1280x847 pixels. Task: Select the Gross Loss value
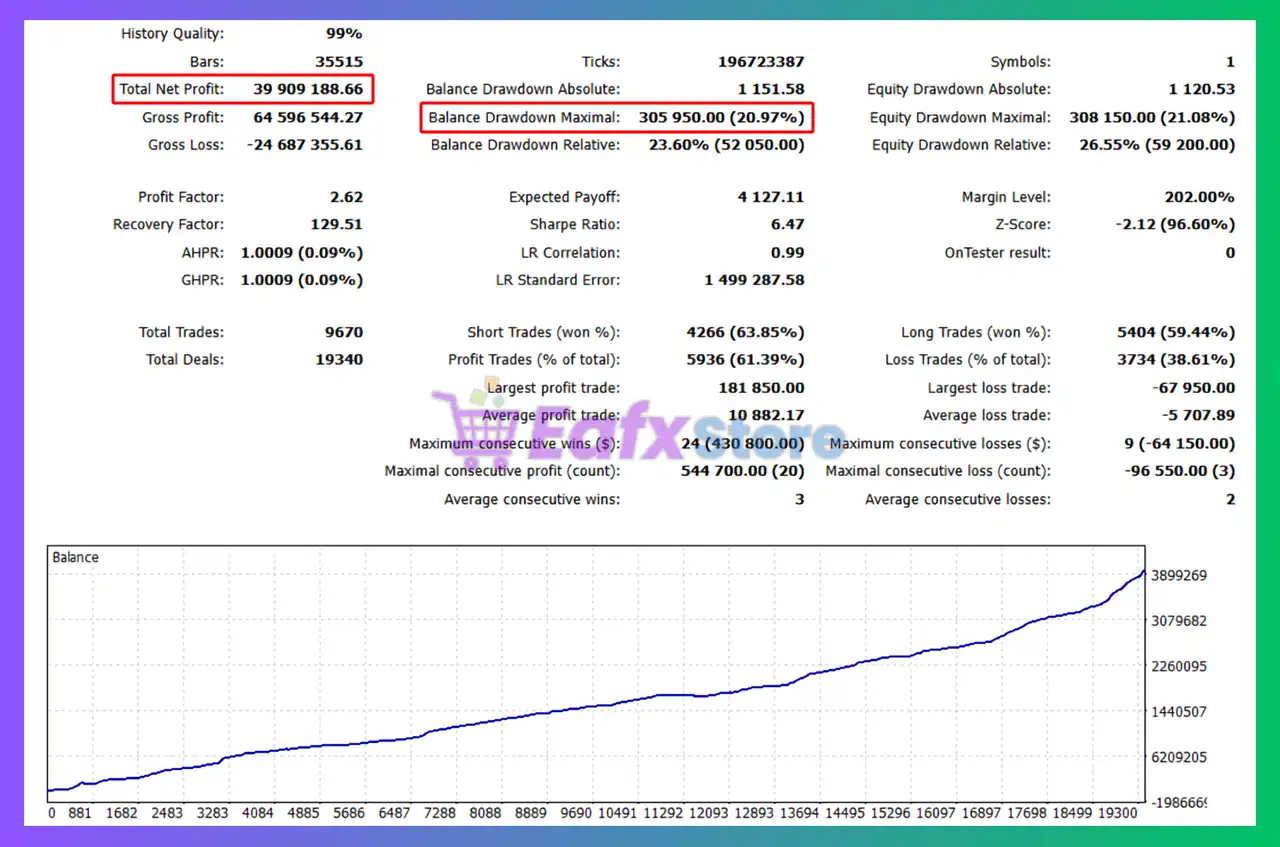click(x=305, y=145)
